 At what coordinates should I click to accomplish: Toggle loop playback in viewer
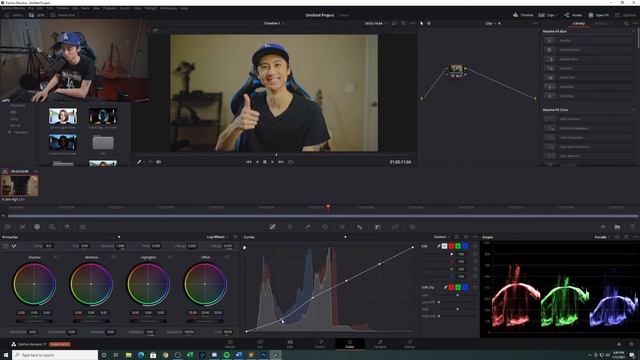[x=290, y=162]
